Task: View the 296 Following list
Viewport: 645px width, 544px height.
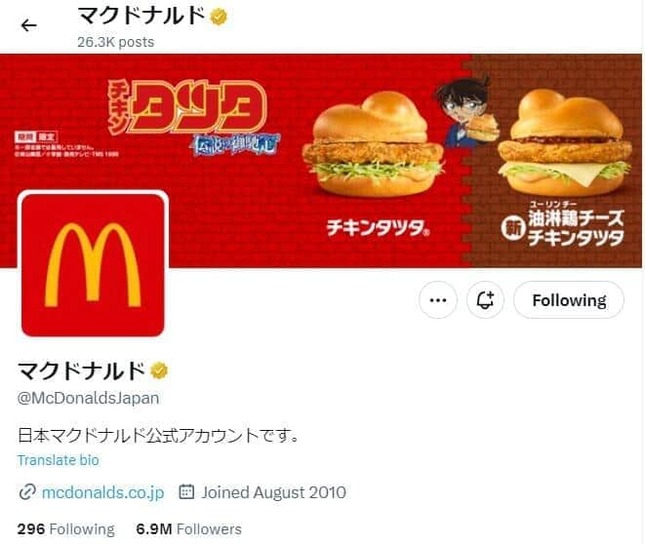Action: [66, 529]
